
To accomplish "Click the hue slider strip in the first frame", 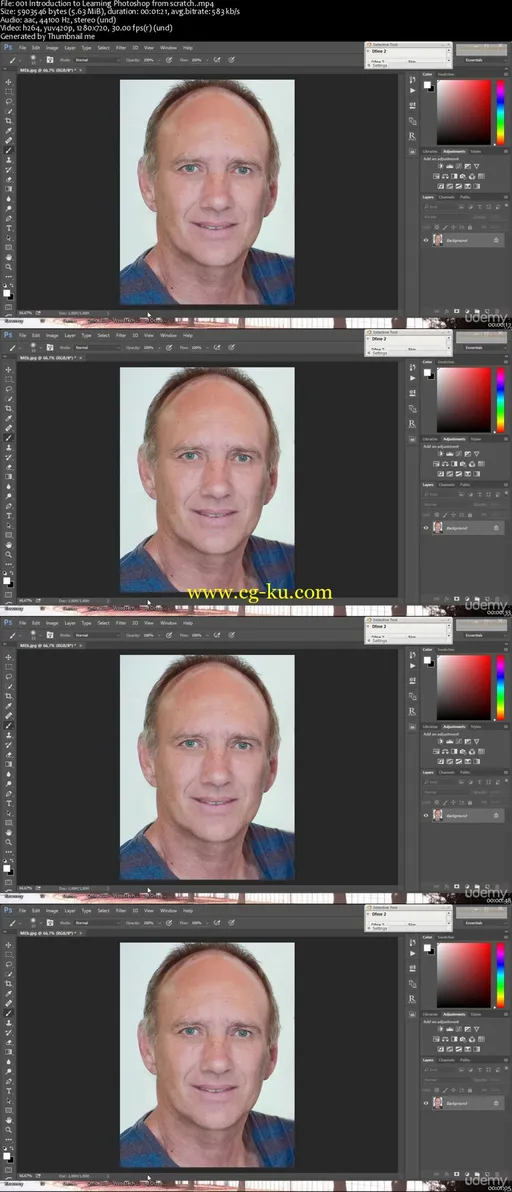I will coord(501,112).
